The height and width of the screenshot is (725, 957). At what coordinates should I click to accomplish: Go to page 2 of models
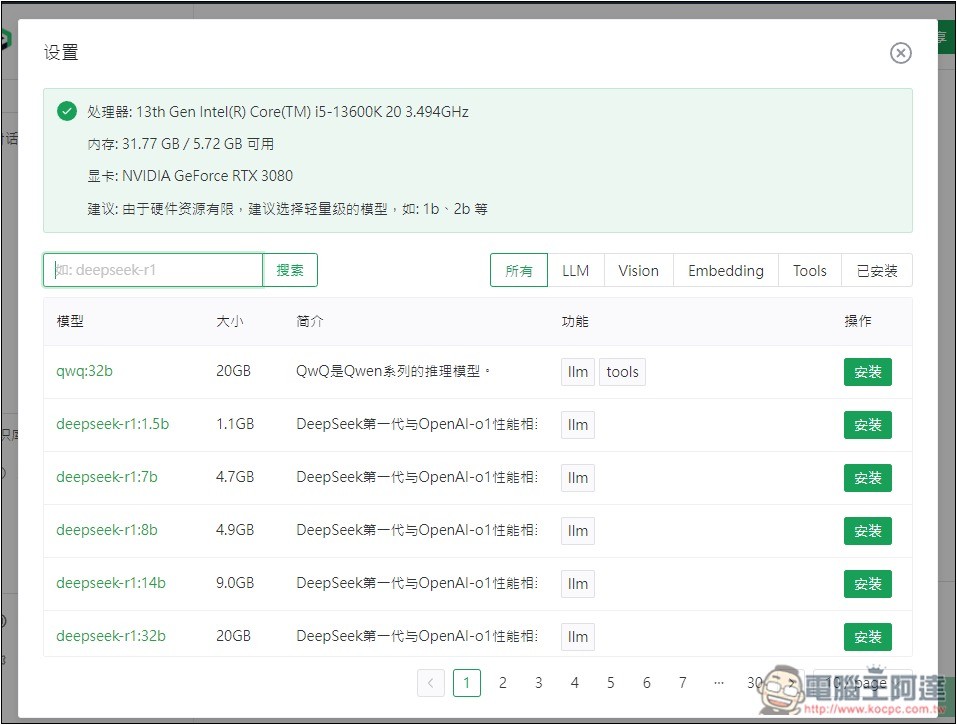point(503,683)
